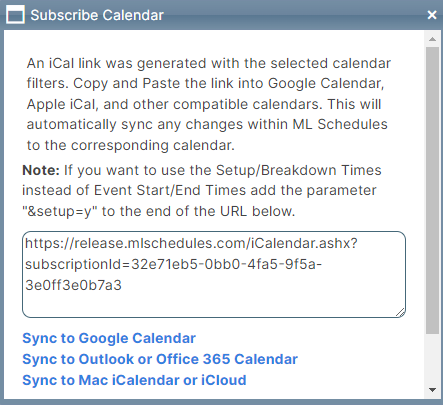Image resolution: width=443 pixels, height=405 pixels.
Task: Click the Subscribe Calendar title bar text
Action: (97, 15)
